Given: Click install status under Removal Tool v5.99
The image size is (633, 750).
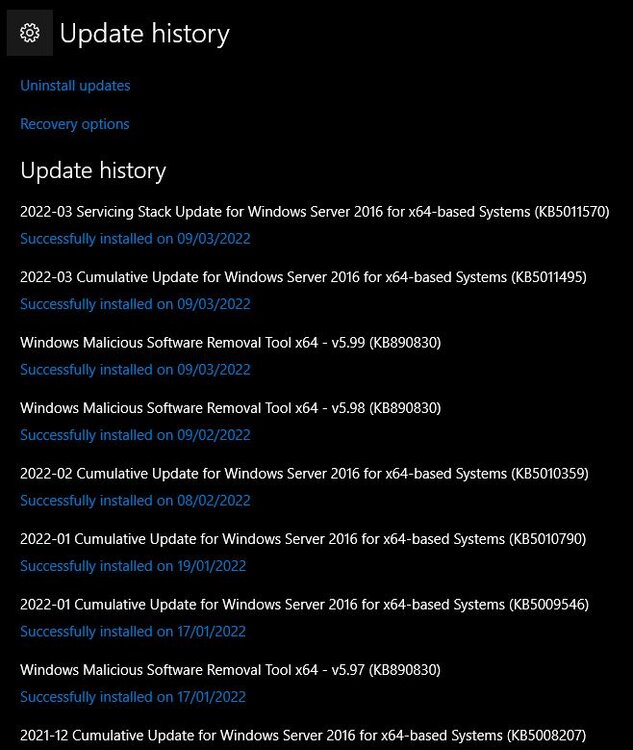Looking at the screenshot, I should [x=135, y=370].
